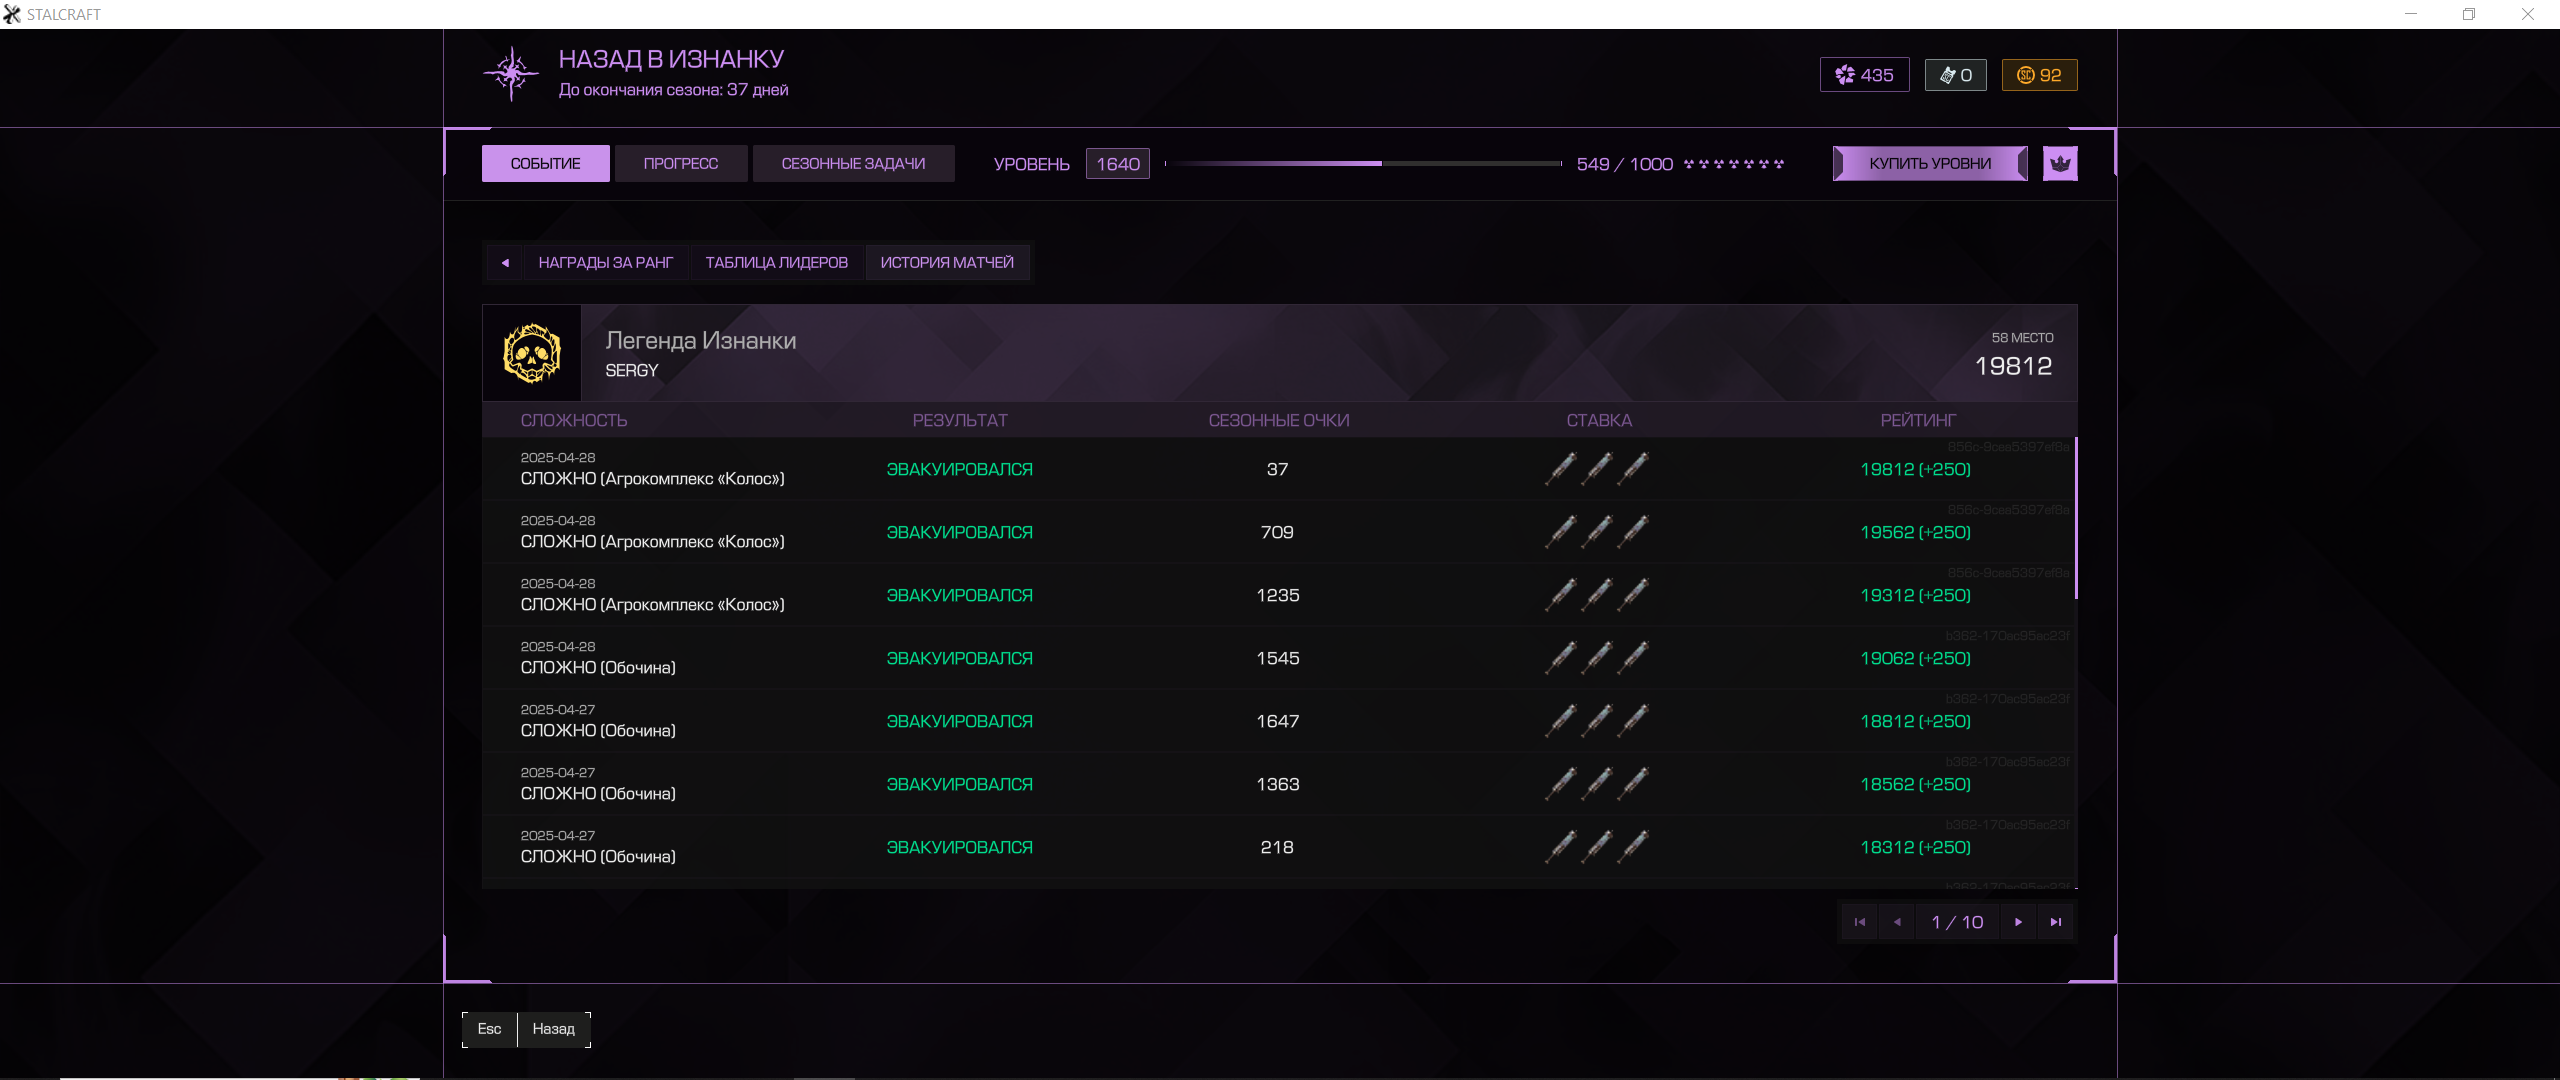Click the player name SERGY
This screenshot has height=1080, width=2560.
point(631,370)
